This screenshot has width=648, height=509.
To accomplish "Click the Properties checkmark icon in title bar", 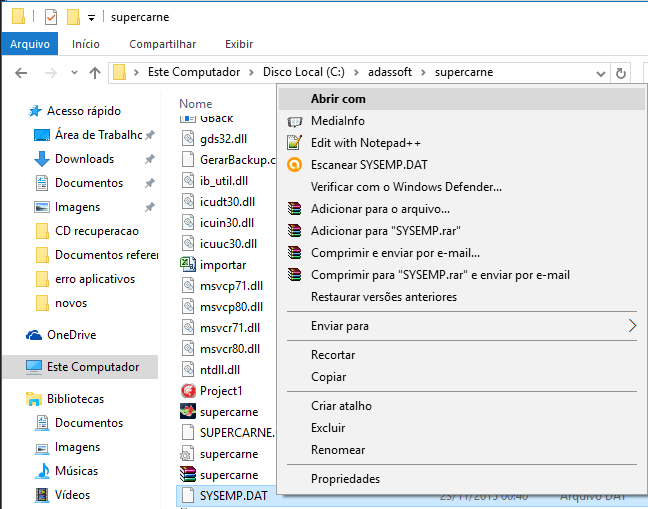I will click(51, 17).
